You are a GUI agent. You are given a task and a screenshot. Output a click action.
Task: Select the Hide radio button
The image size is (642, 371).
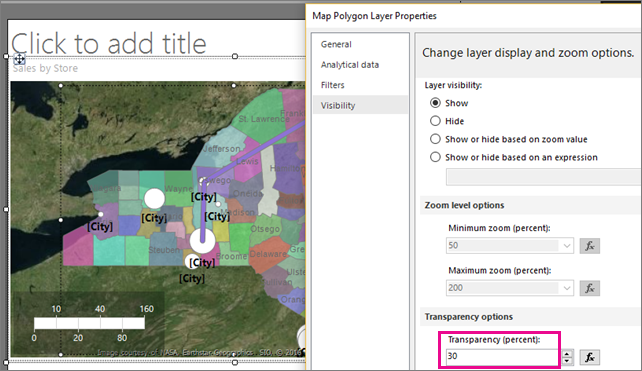(435, 121)
